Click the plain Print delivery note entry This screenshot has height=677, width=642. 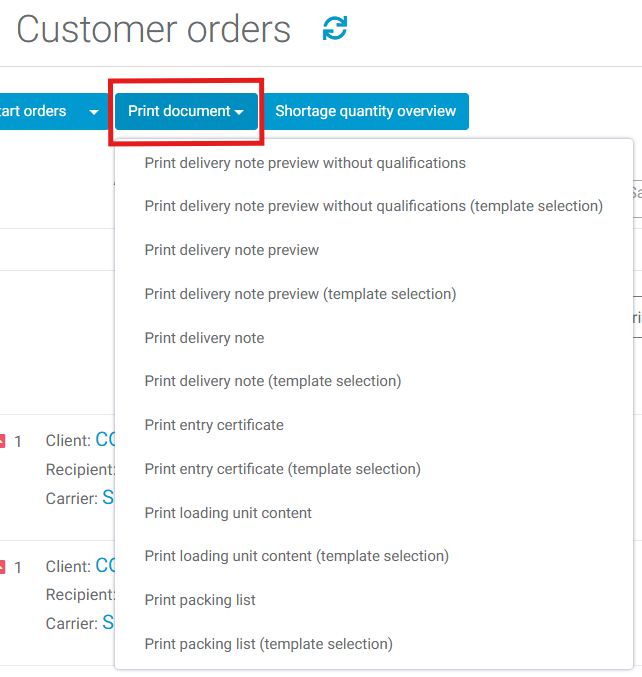pyautogui.click(x=204, y=338)
